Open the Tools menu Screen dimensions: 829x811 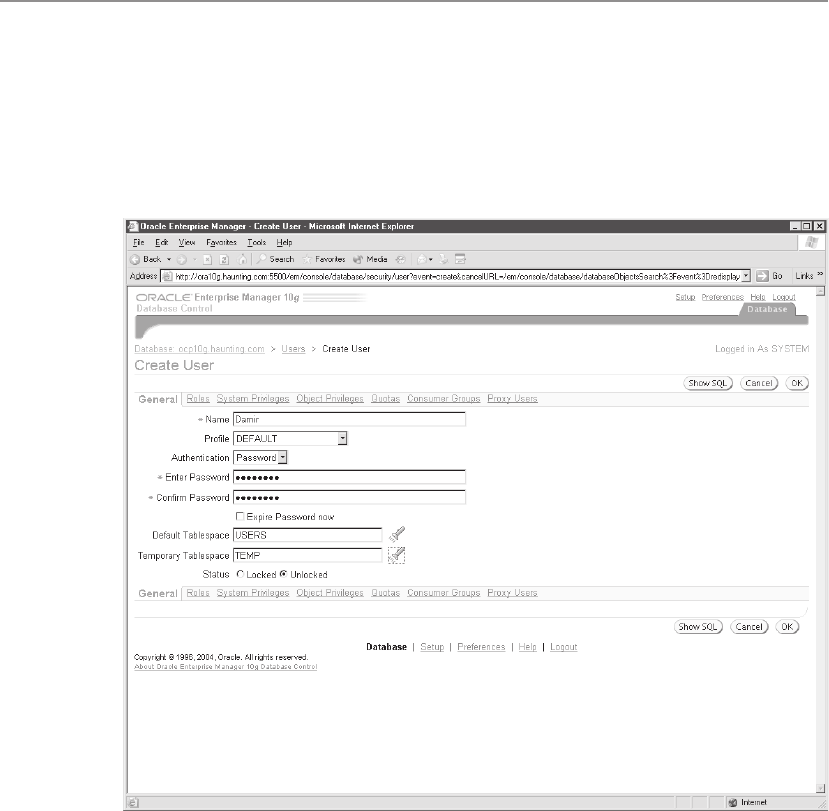coord(256,242)
